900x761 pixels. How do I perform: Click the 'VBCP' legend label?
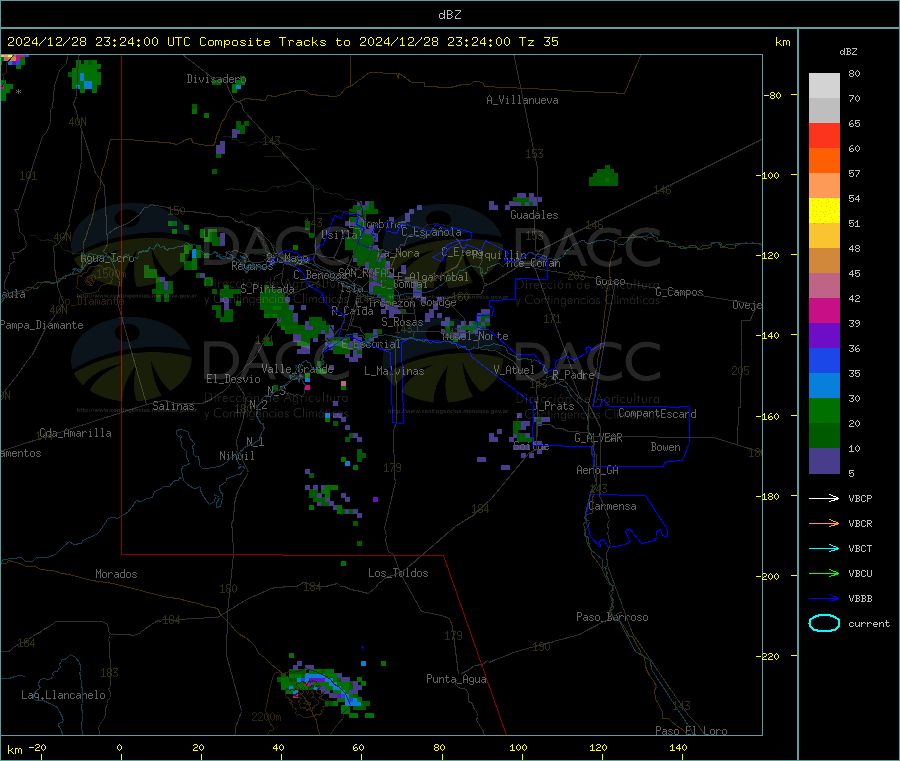[x=860, y=498]
